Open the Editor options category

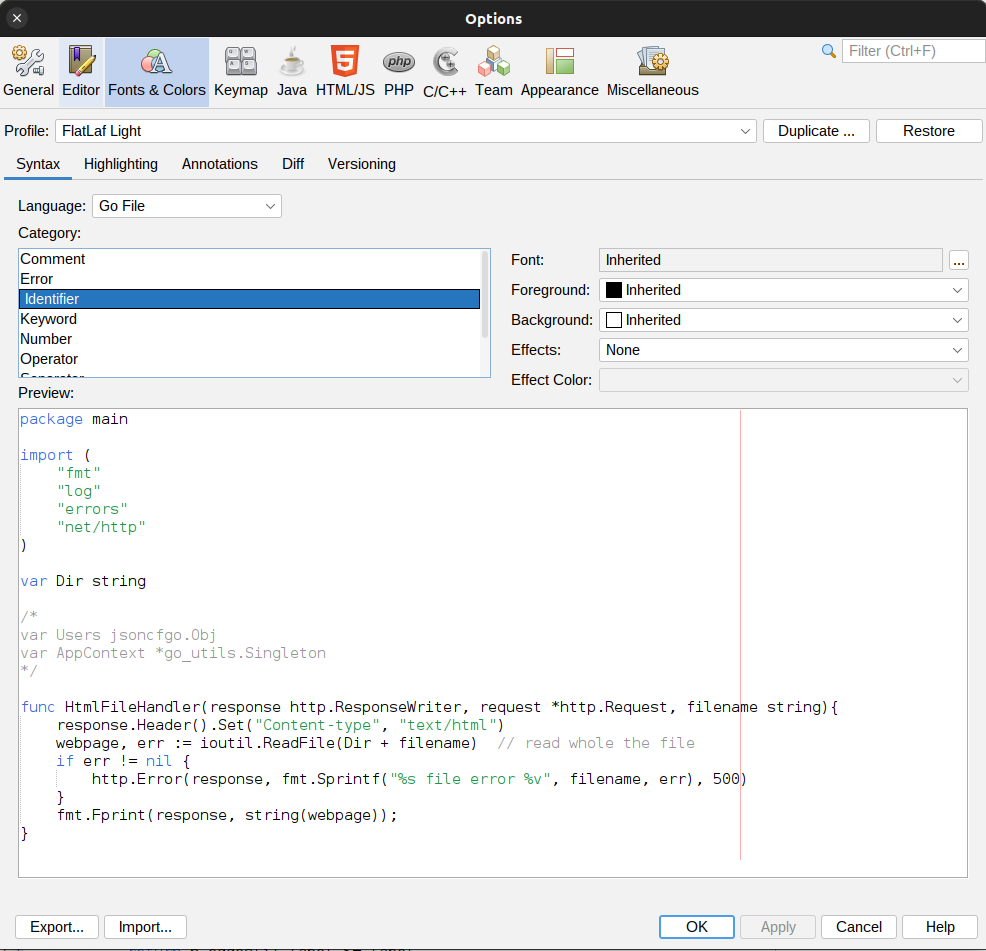pyautogui.click(x=81, y=72)
